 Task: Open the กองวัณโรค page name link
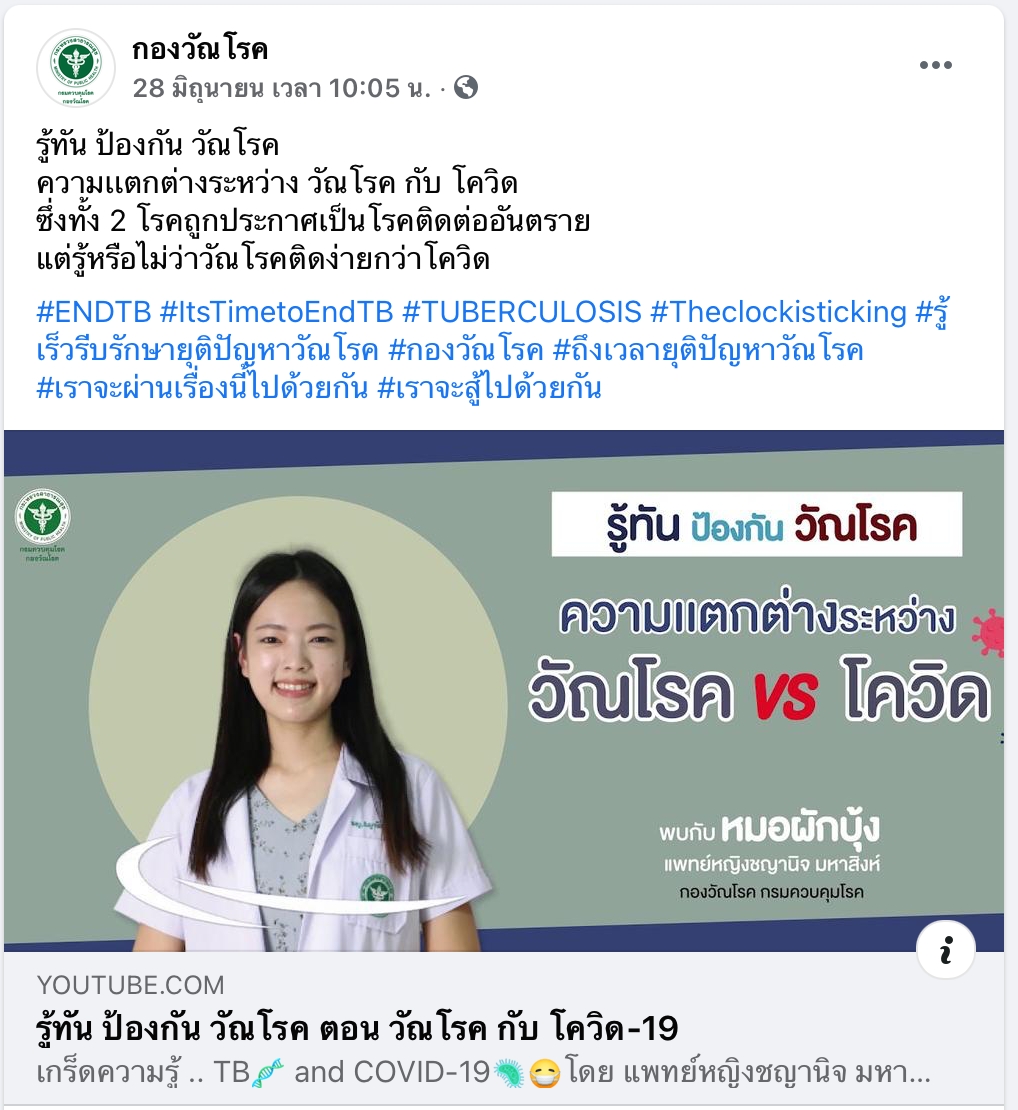tap(200, 49)
